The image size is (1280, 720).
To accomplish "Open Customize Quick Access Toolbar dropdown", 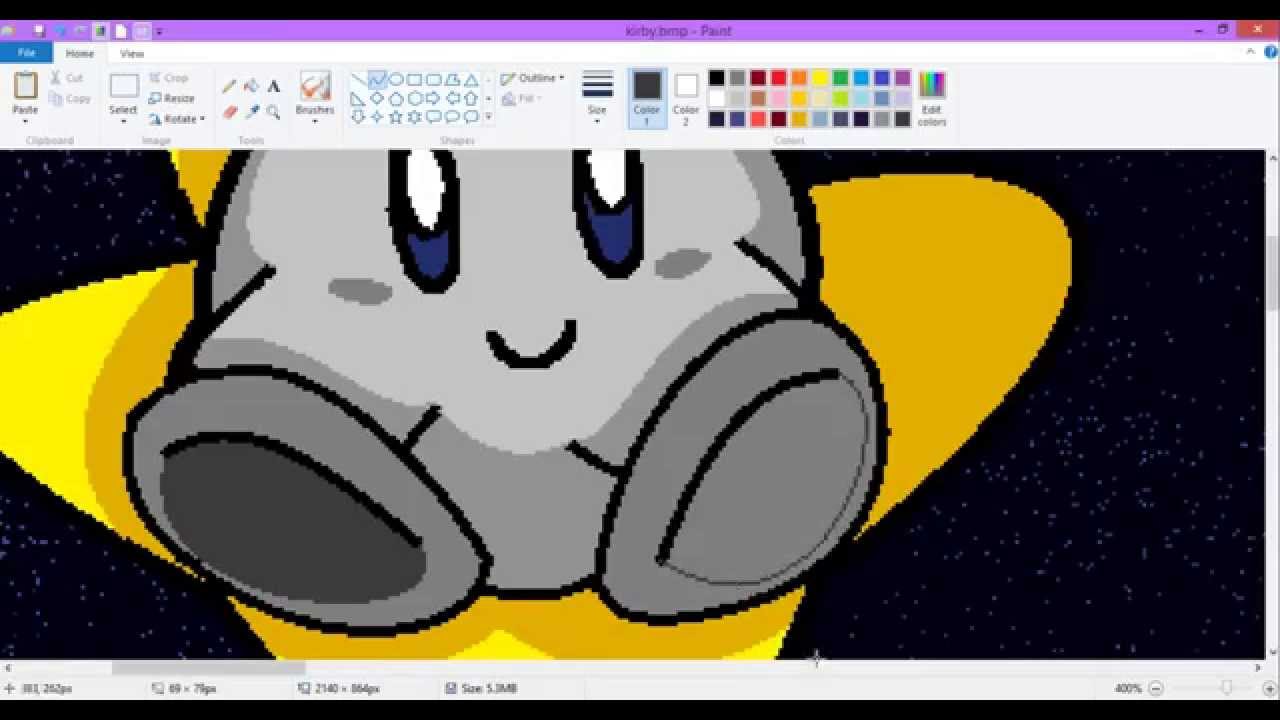I will tap(159, 31).
